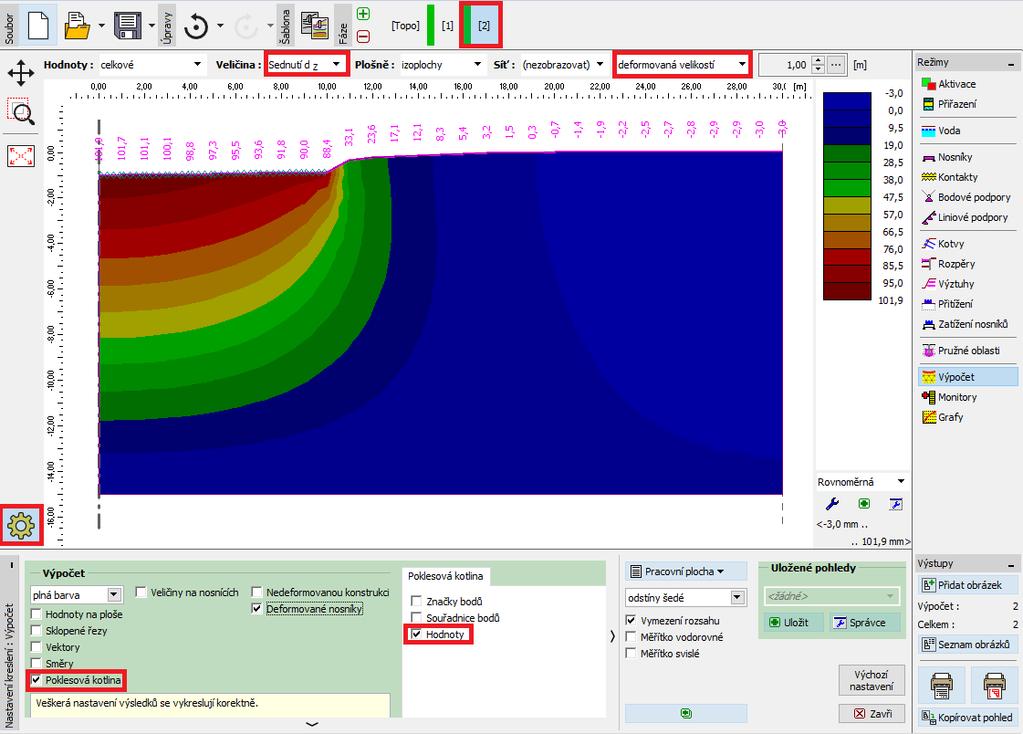1023x734 pixels.
Task: Open file with the folder icon
Action: pos(76,25)
